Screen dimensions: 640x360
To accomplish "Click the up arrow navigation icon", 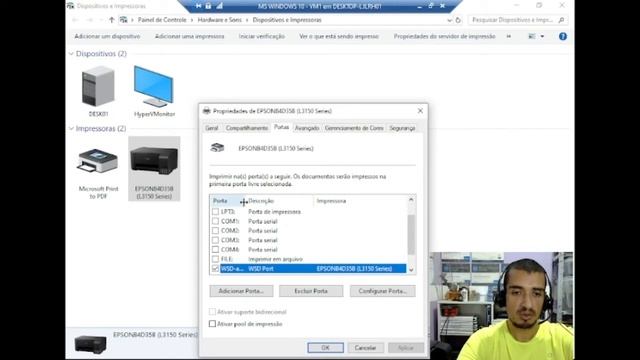I will click(x=111, y=20).
